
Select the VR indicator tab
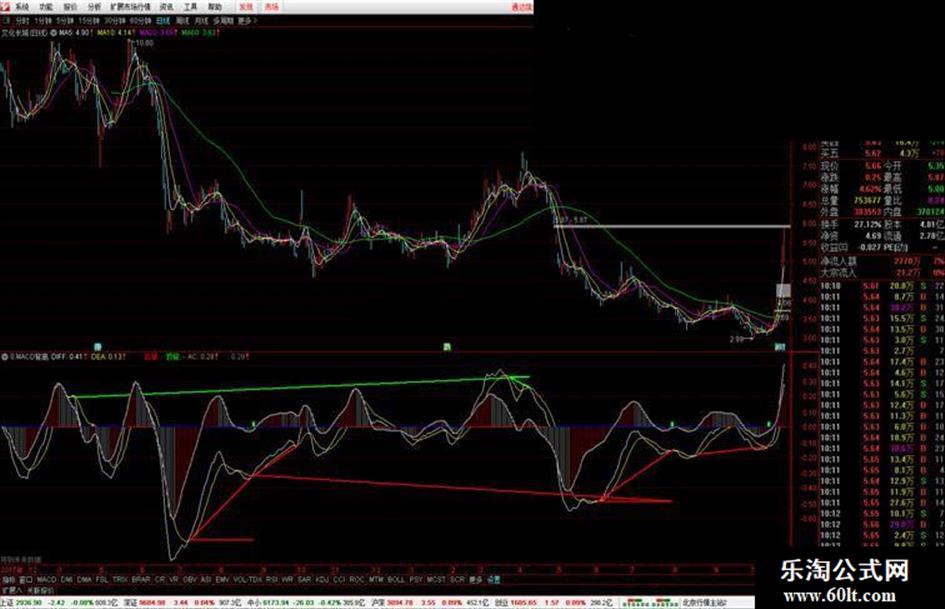point(174,579)
